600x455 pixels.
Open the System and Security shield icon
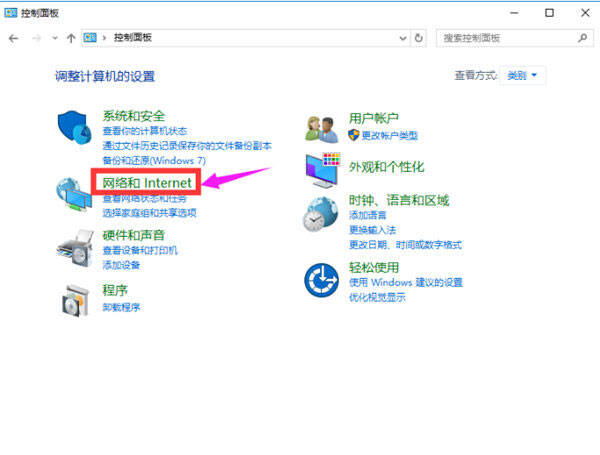point(75,127)
